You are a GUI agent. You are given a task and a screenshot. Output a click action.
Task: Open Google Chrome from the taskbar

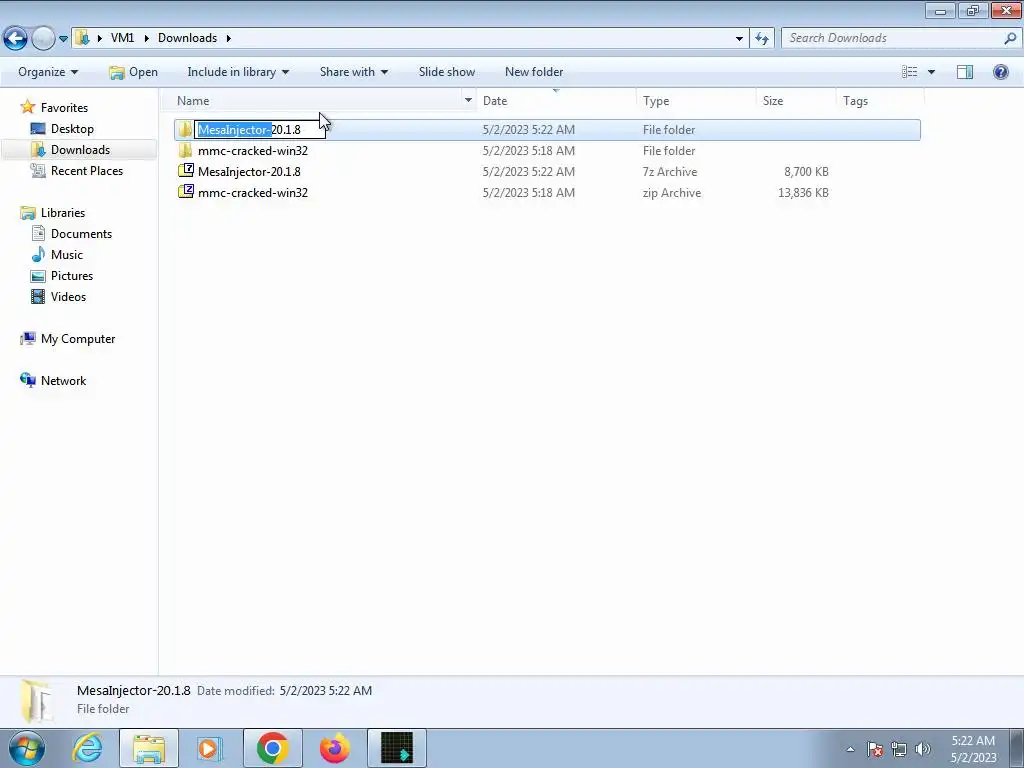point(273,748)
